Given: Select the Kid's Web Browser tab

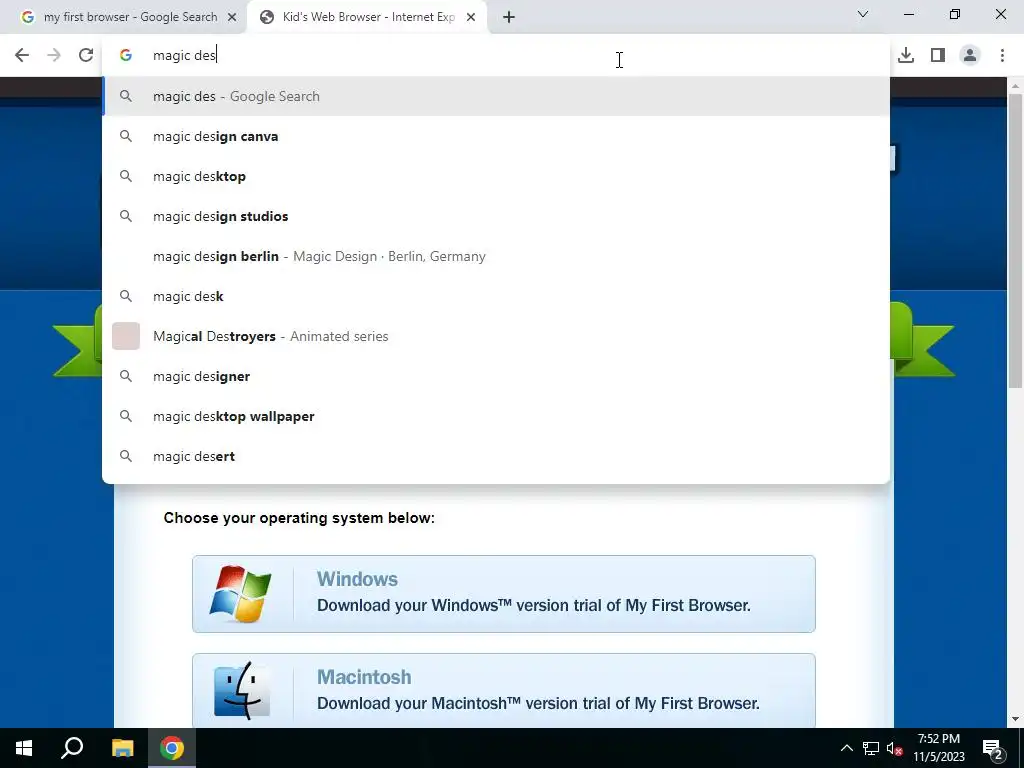Looking at the screenshot, I should click(366, 17).
